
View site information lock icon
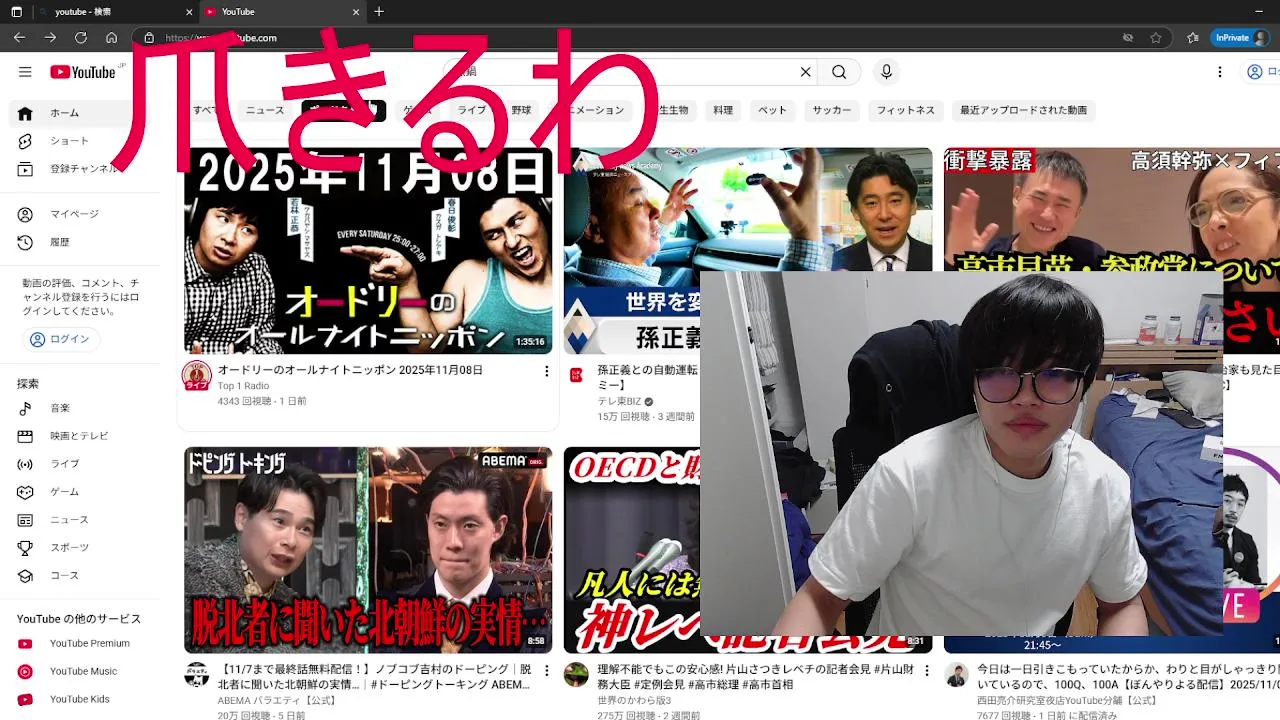(149, 38)
